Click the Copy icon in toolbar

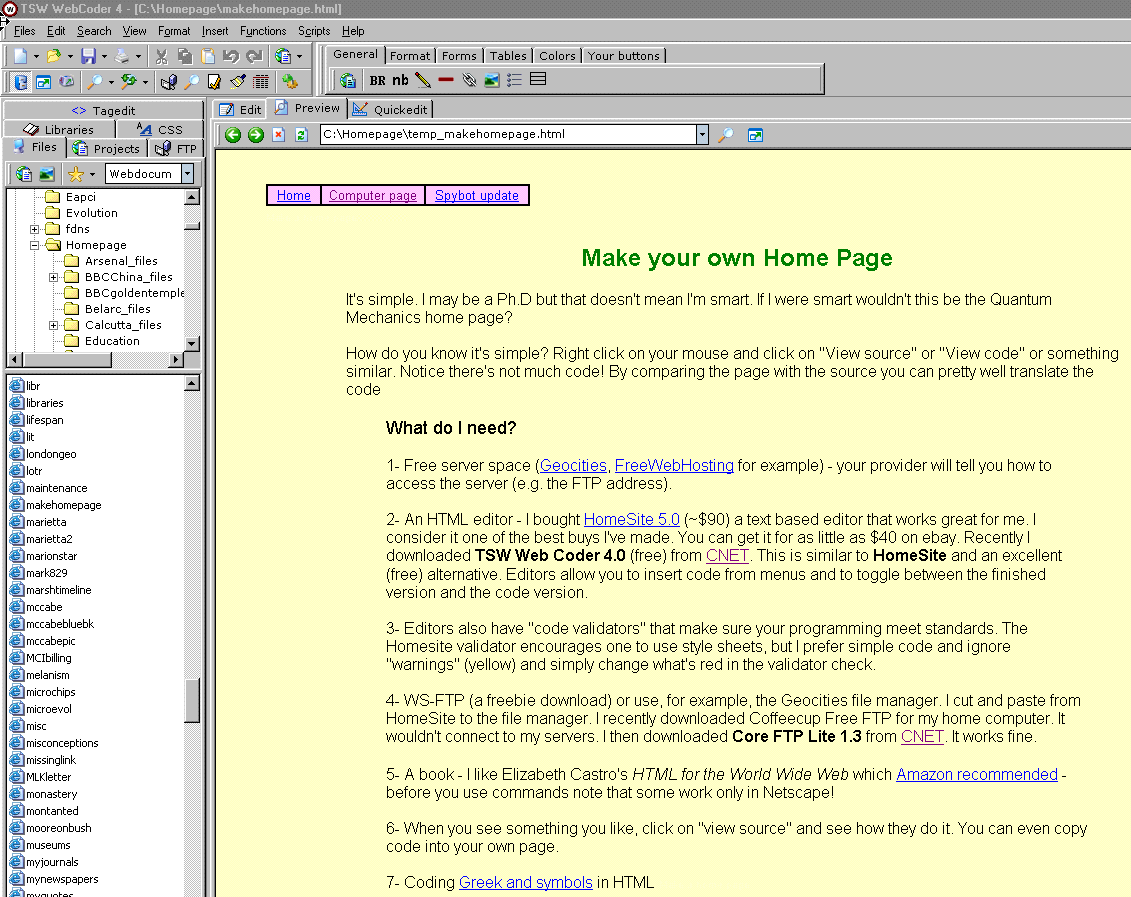tap(185, 56)
